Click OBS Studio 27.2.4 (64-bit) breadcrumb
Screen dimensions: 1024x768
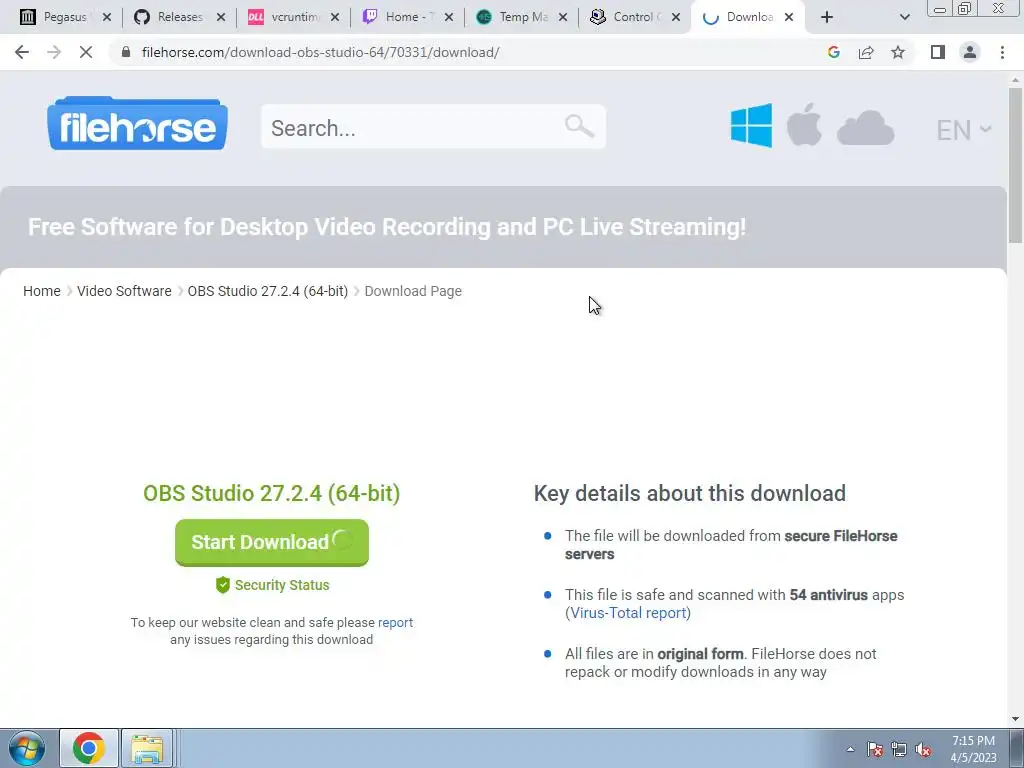[x=268, y=291]
